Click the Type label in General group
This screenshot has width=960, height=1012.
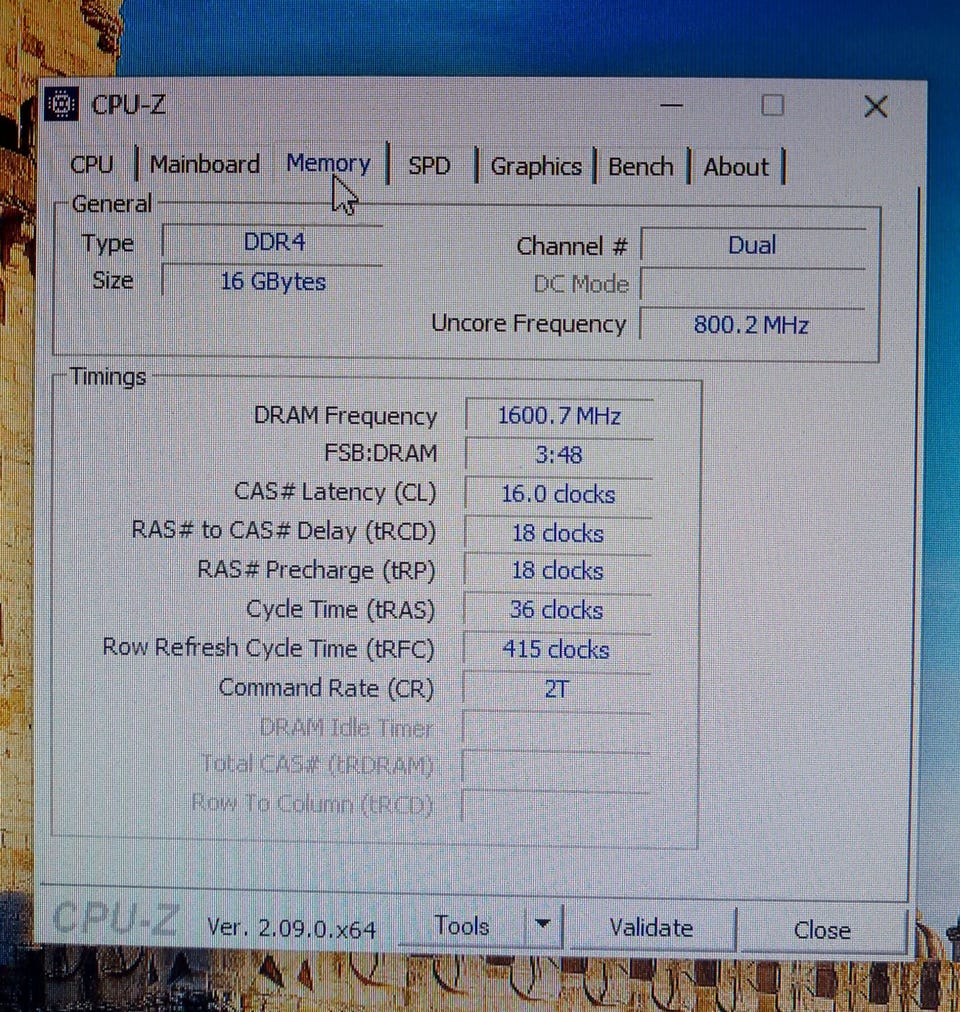tap(108, 243)
